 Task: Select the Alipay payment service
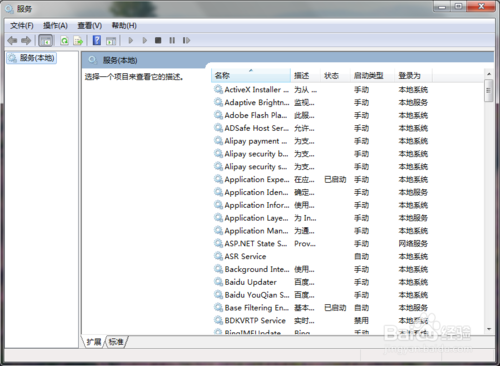point(321,141)
